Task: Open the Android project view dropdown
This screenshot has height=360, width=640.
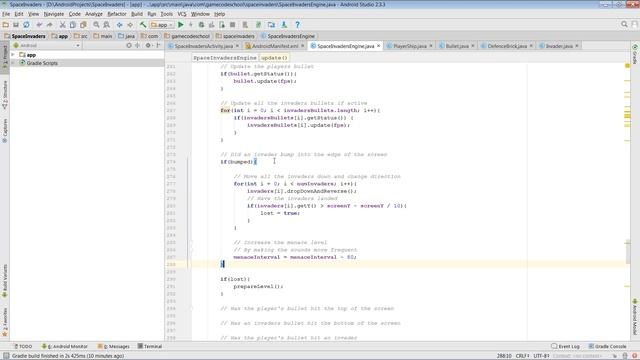Action: [46, 45]
